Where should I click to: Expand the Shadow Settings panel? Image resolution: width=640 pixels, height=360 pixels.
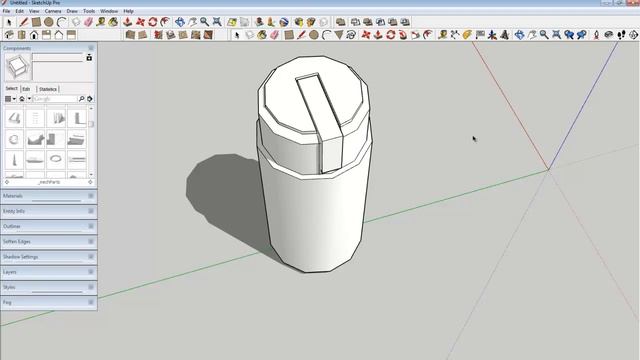point(49,257)
